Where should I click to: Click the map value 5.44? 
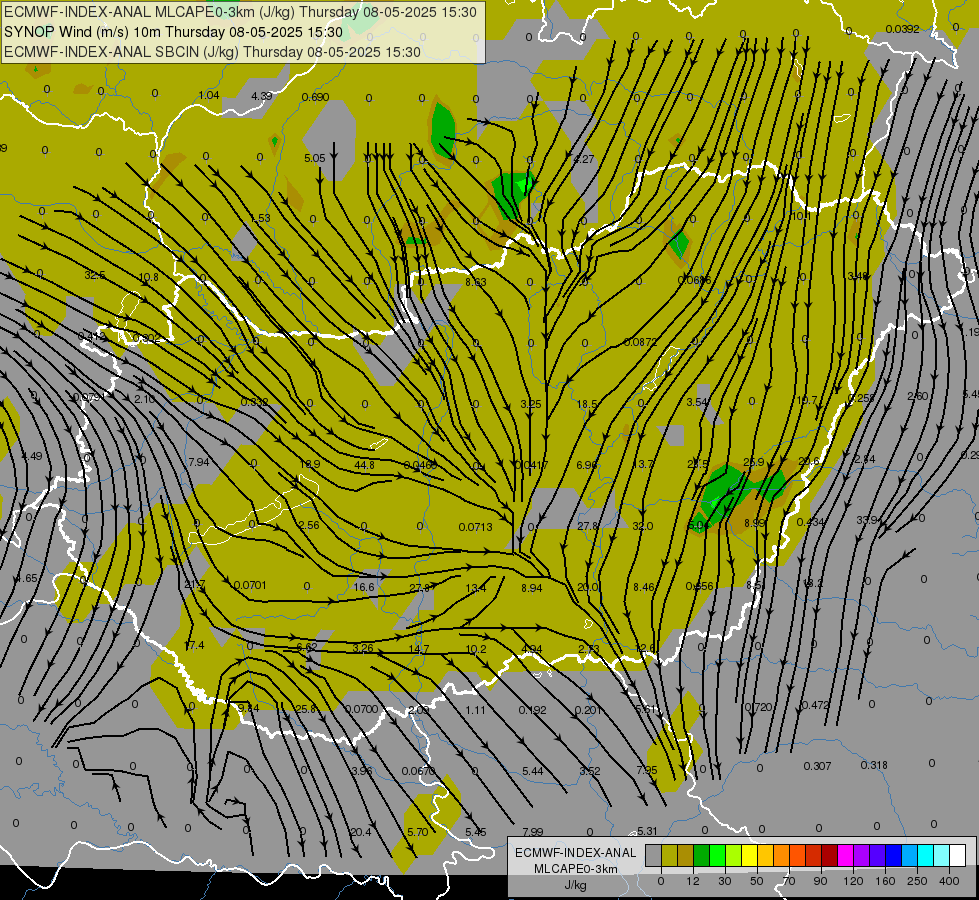coord(533,771)
